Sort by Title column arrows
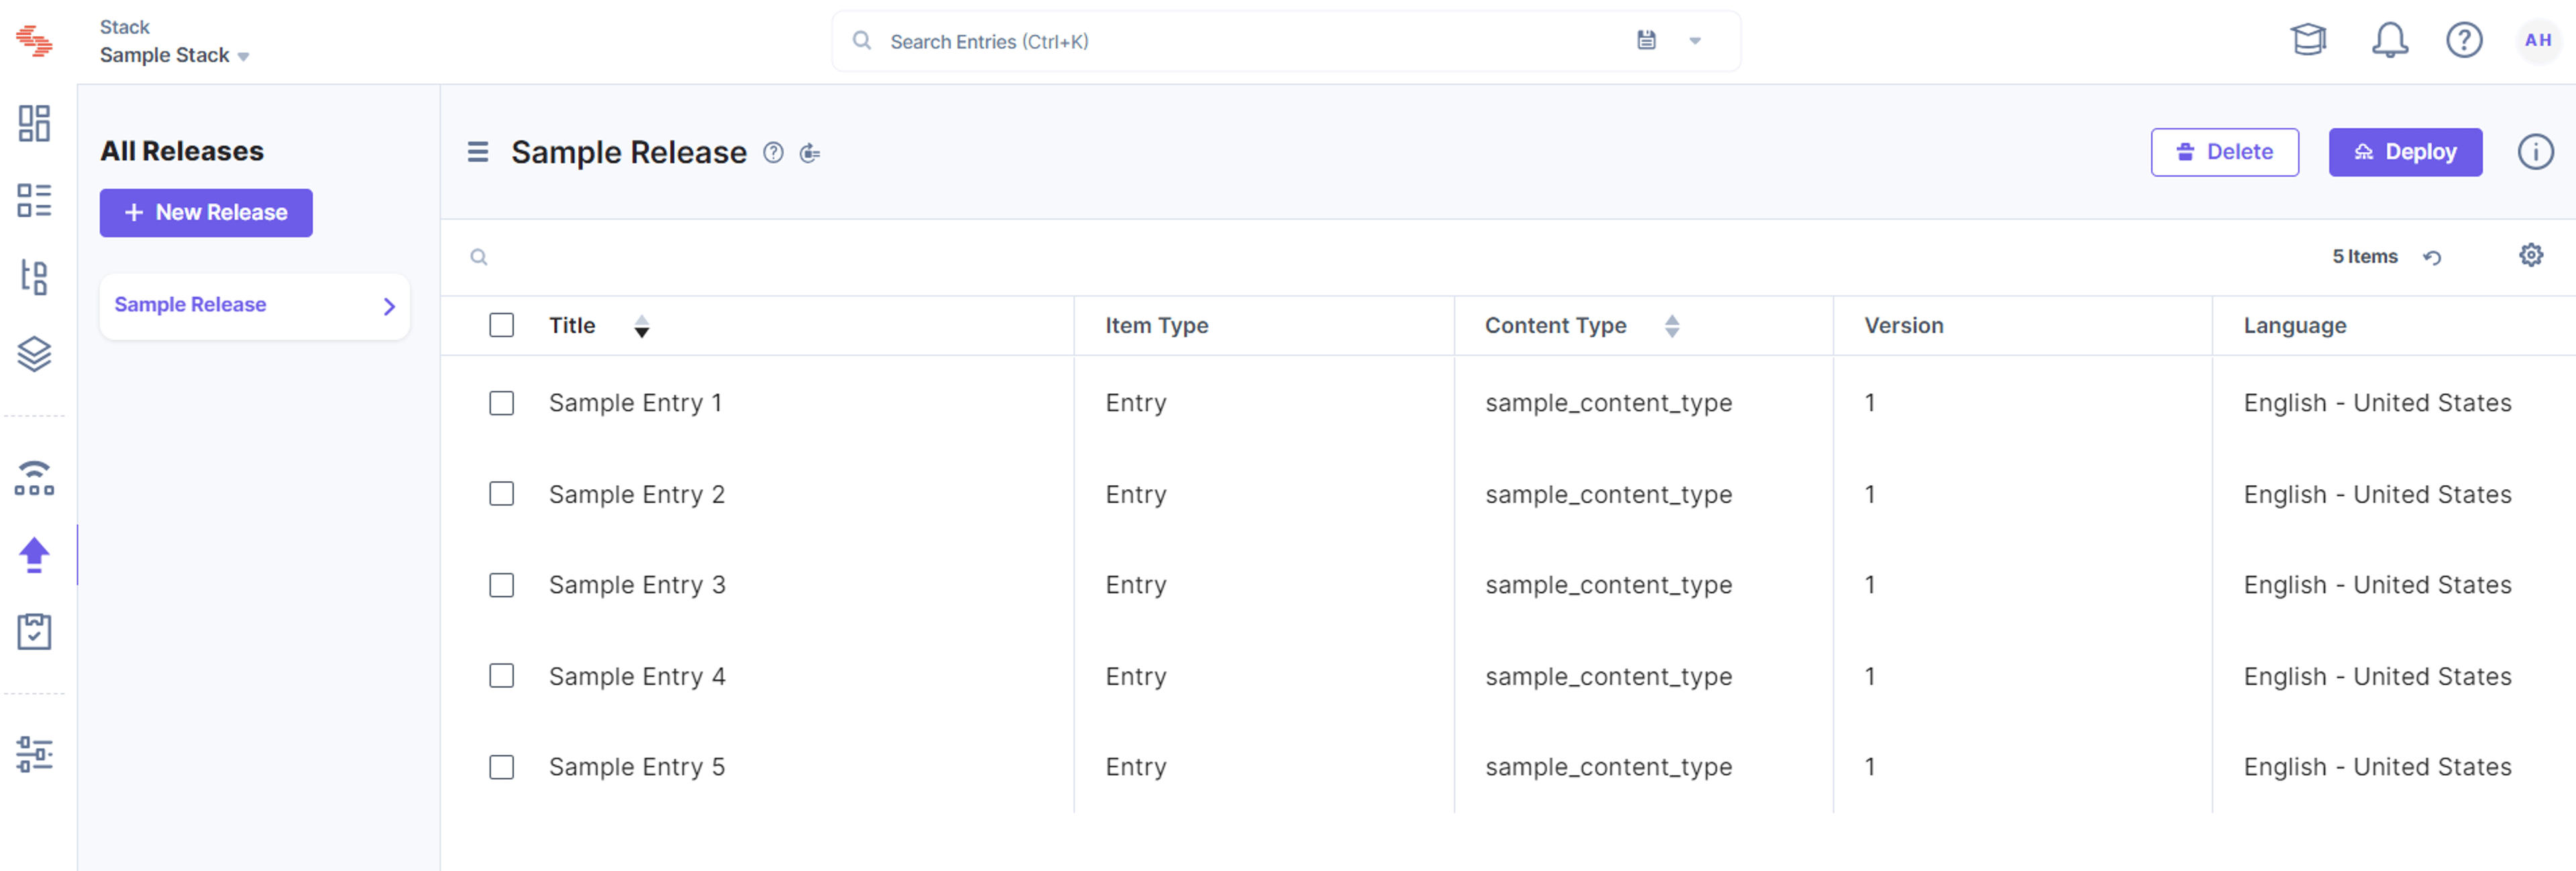2576x871 pixels. [641, 326]
